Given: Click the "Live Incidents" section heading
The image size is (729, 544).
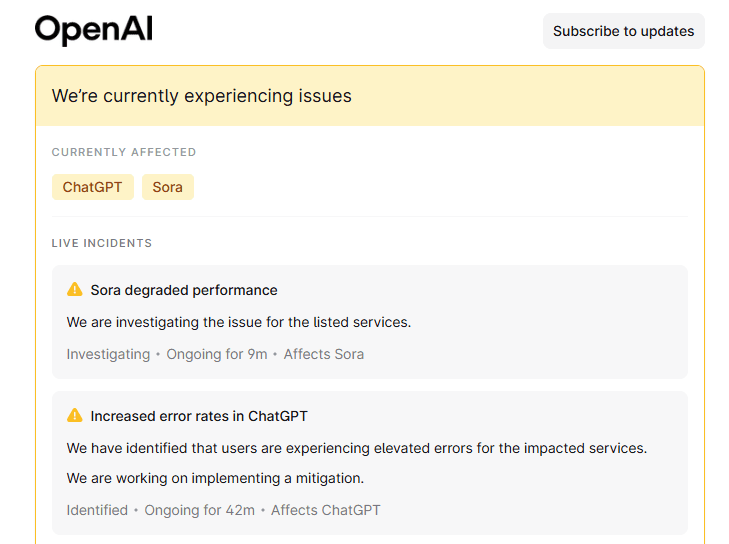Looking at the screenshot, I should pyautogui.click(x=102, y=243).
